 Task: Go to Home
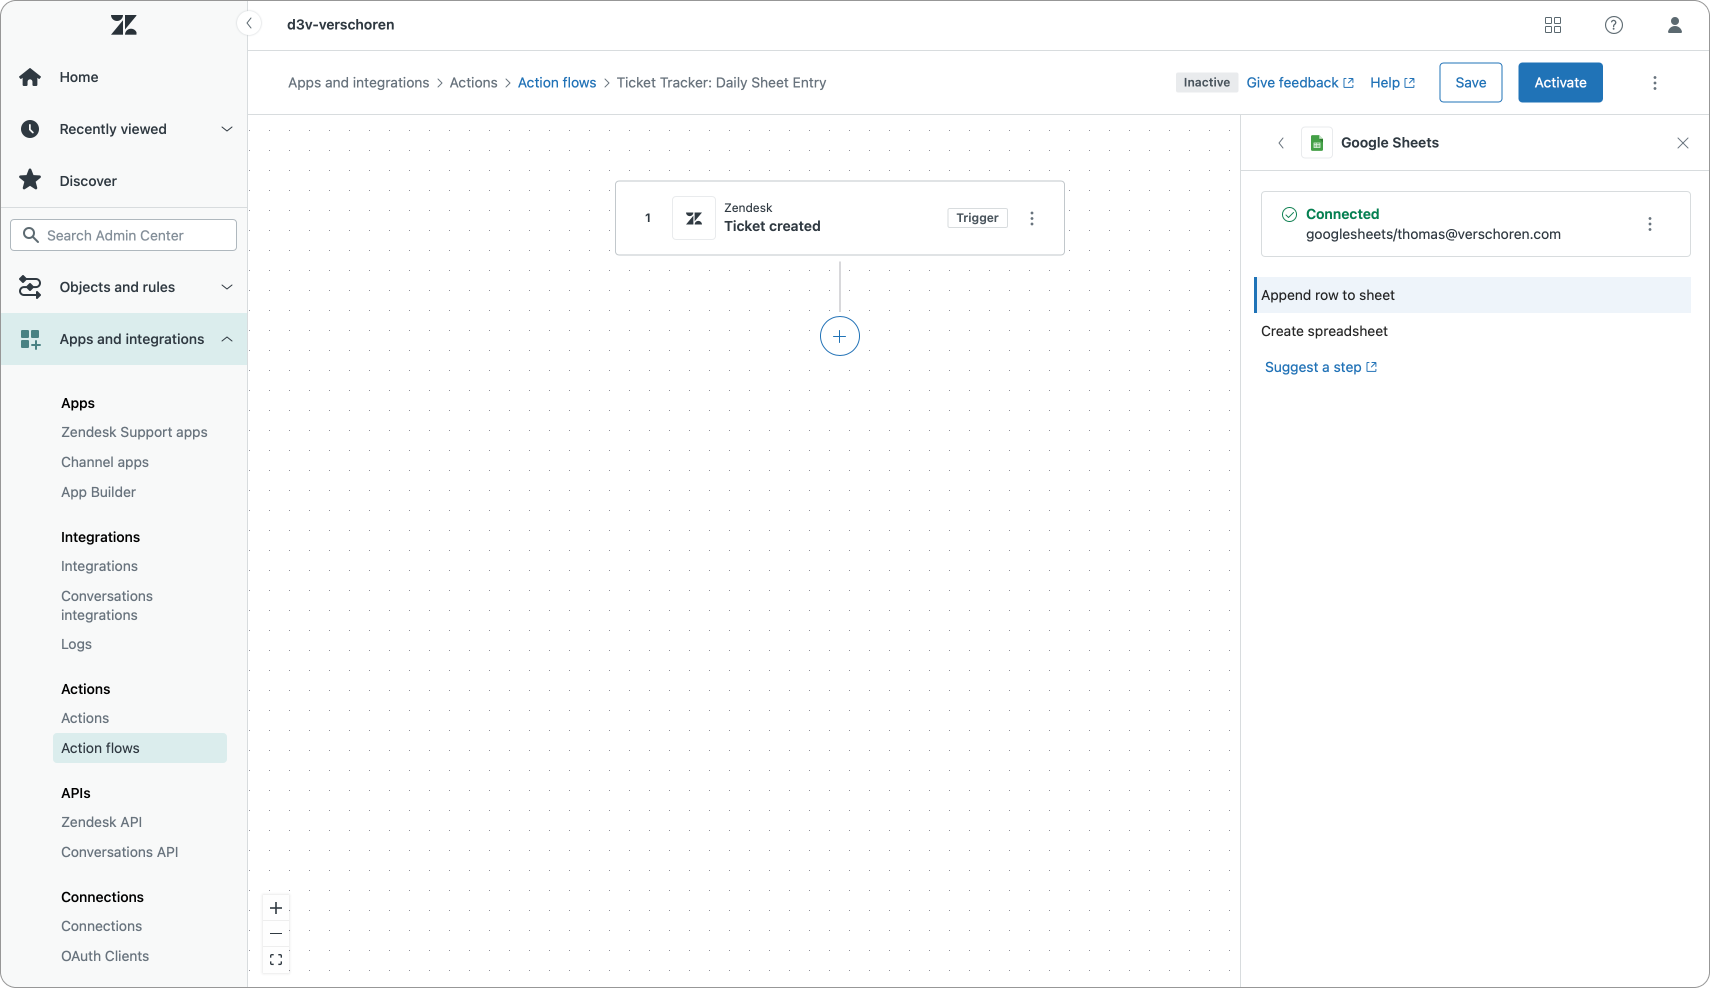point(79,77)
